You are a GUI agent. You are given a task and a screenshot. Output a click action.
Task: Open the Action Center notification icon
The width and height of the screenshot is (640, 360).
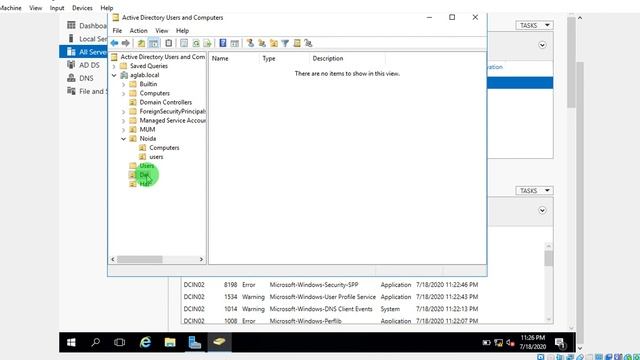click(x=560, y=343)
